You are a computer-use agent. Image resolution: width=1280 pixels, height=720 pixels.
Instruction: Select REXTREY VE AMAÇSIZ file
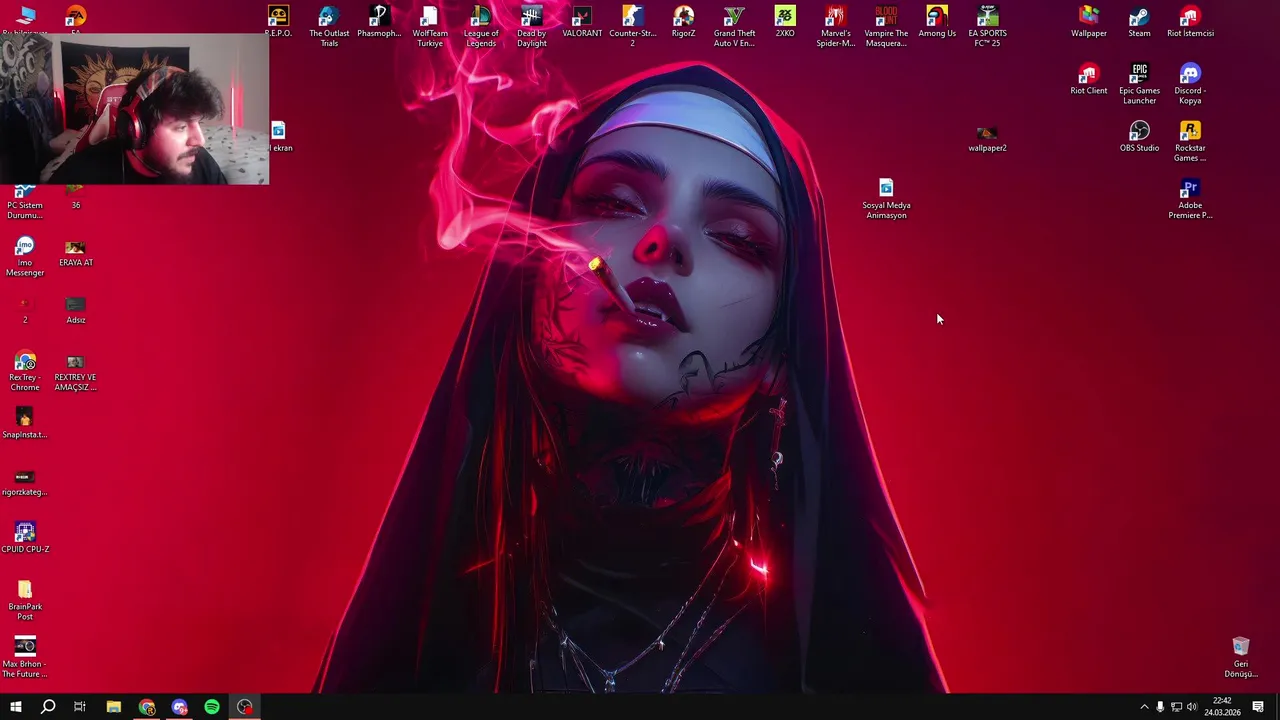[x=76, y=371]
